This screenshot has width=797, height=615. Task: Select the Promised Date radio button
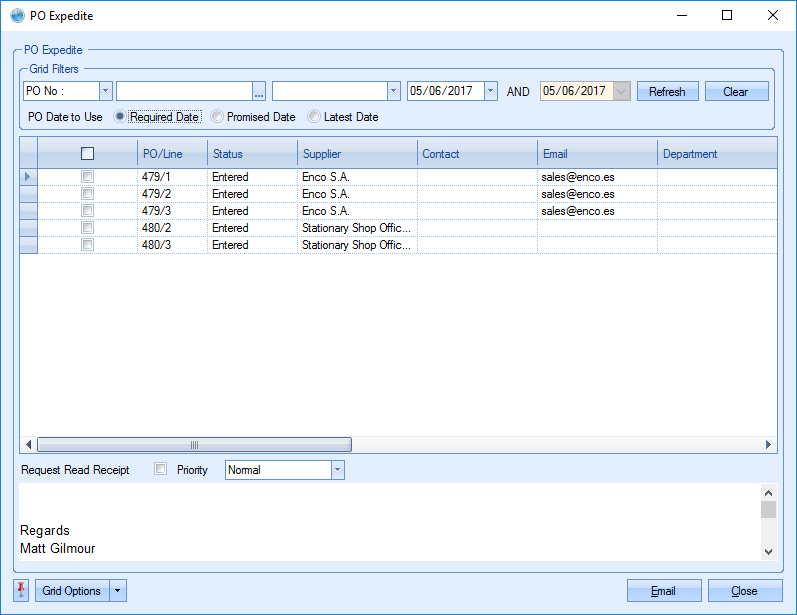(x=216, y=117)
